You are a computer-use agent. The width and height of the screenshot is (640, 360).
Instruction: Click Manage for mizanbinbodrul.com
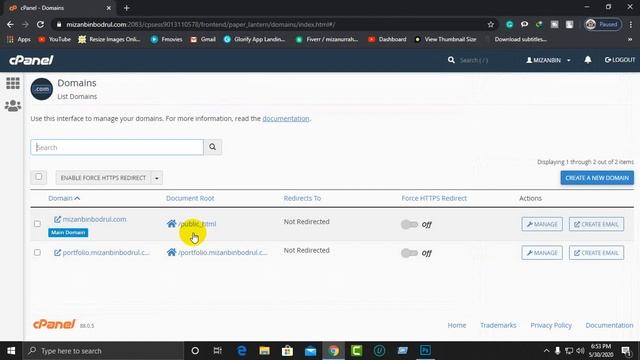coord(542,224)
